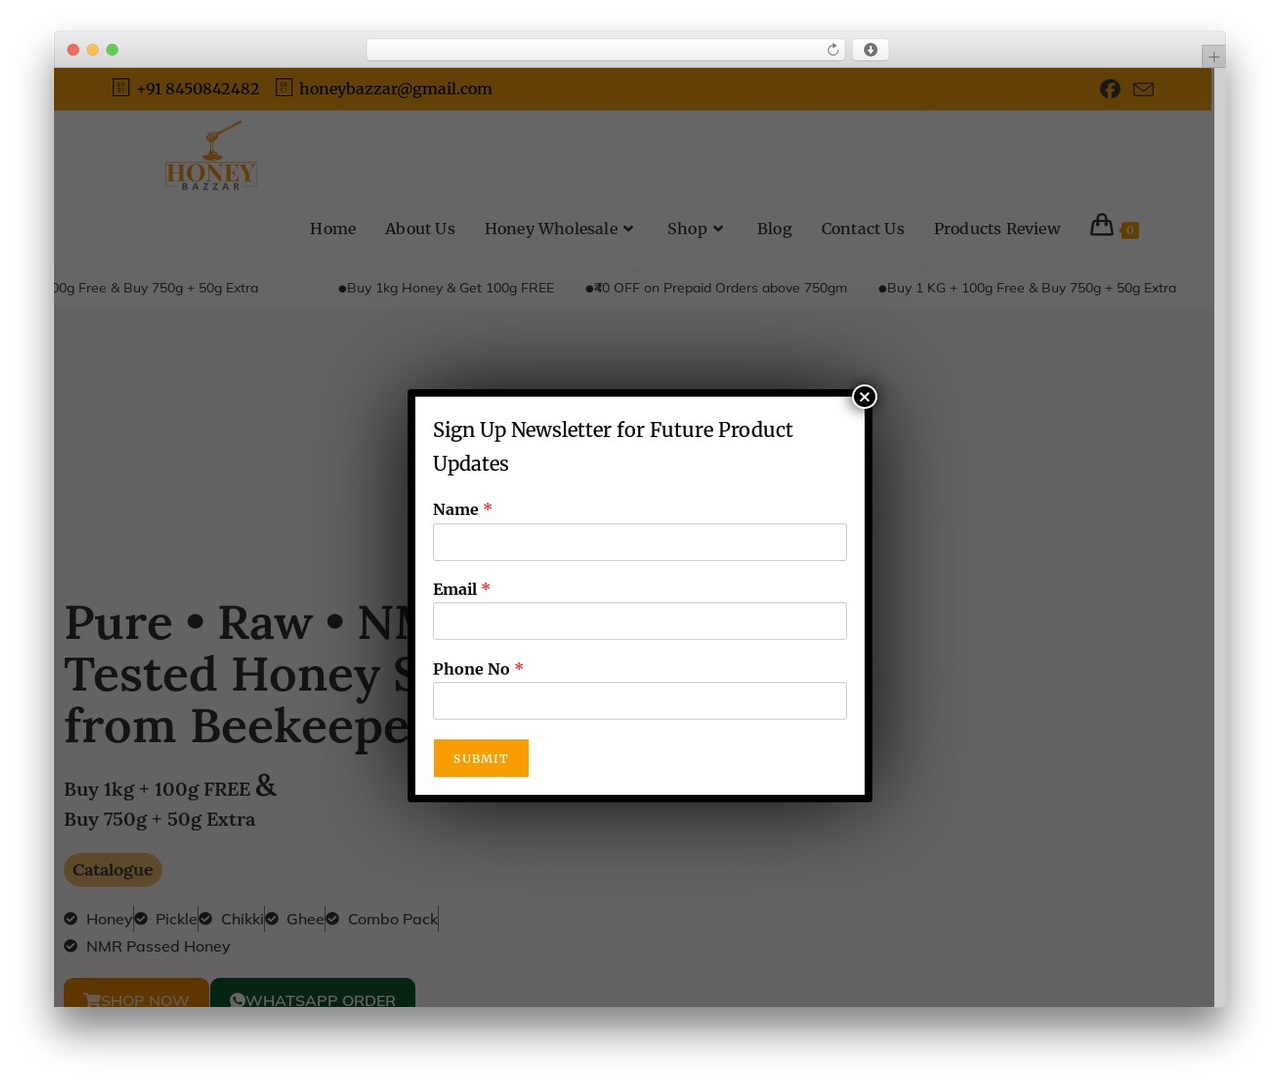The height and width of the screenshot is (1084, 1280).
Task: Click the email icon beside honeybazzar@gmail.com
Action: pyautogui.click(x=284, y=88)
